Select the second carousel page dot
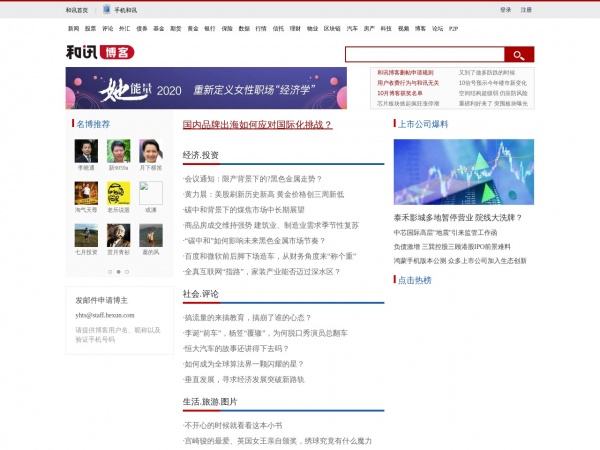Viewport: 600px width, 450px height. [118, 272]
